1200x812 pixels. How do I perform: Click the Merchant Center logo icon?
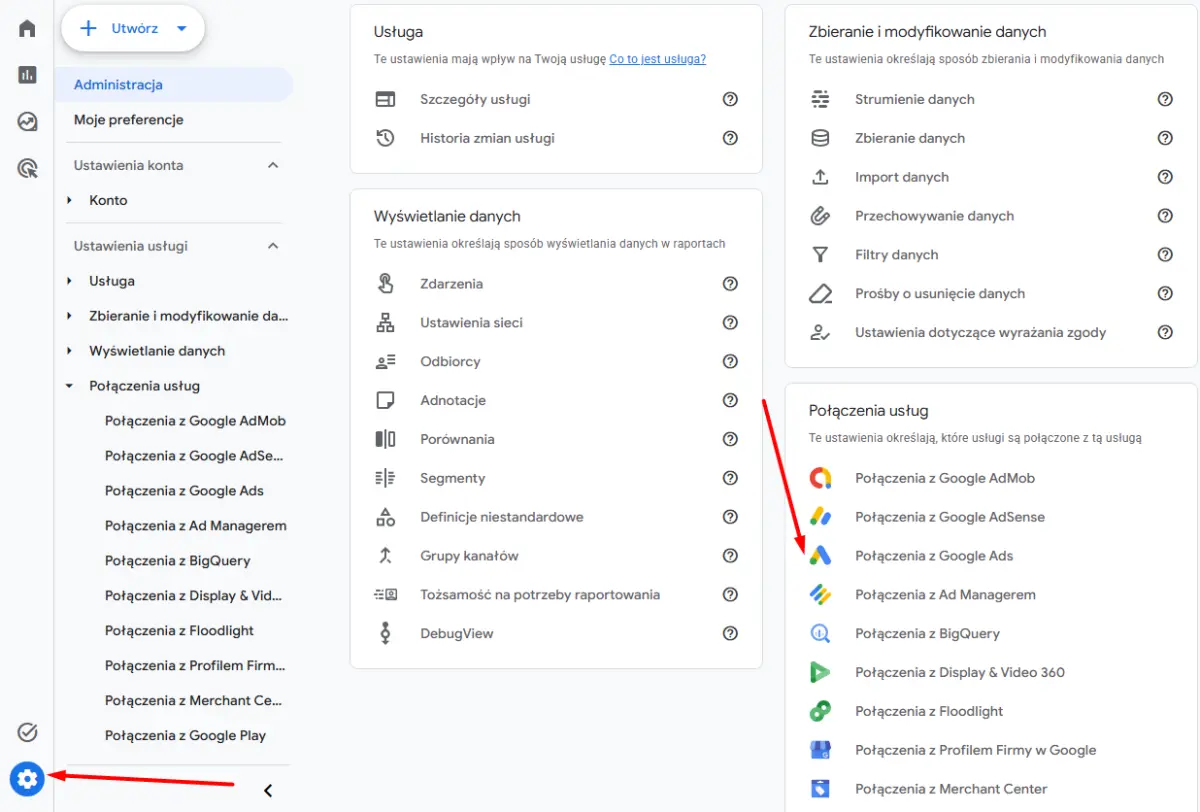tap(820, 789)
